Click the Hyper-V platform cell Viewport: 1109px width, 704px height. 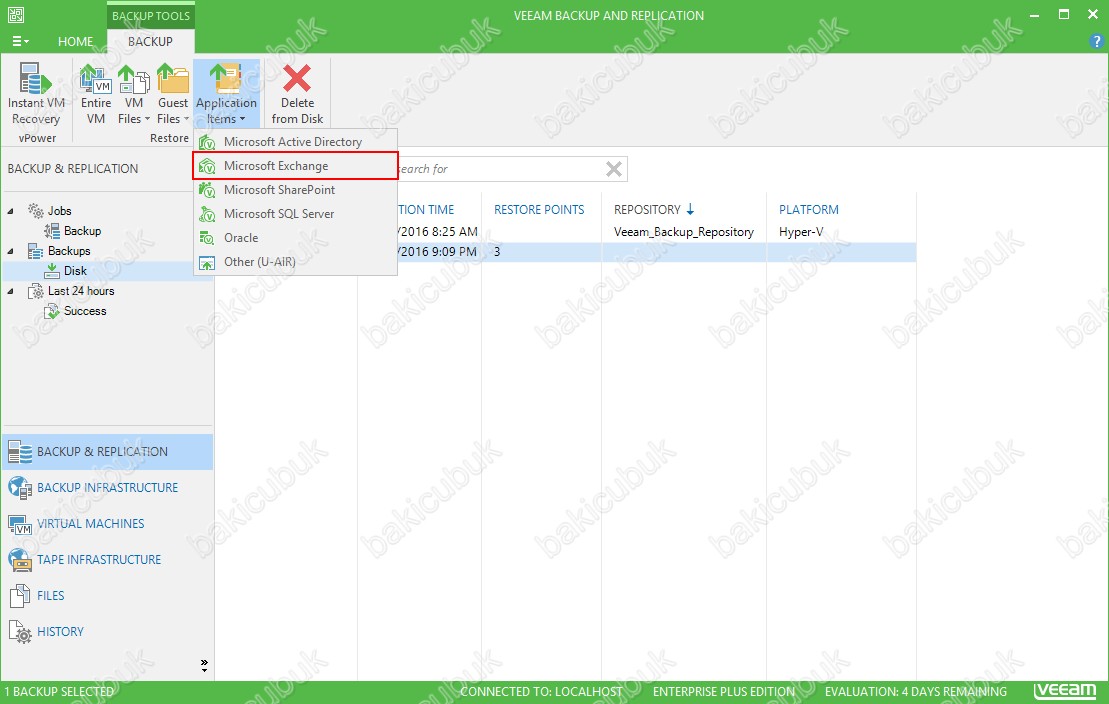pos(801,232)
